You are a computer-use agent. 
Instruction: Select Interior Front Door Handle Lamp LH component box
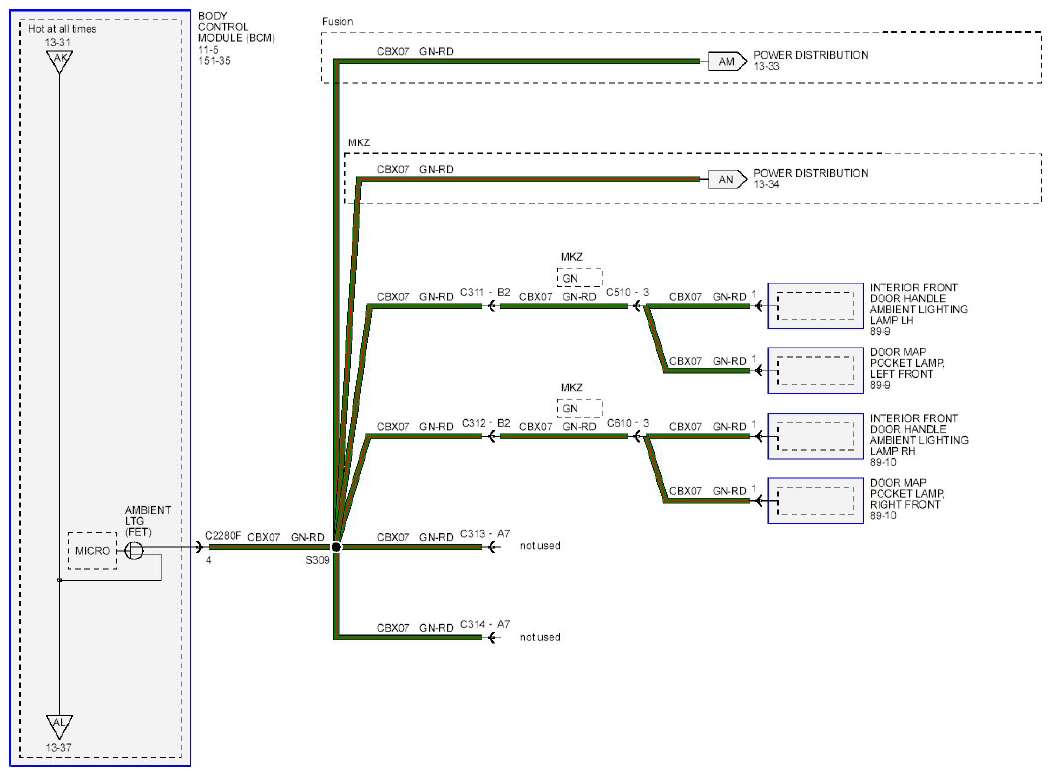click(815, 306)
